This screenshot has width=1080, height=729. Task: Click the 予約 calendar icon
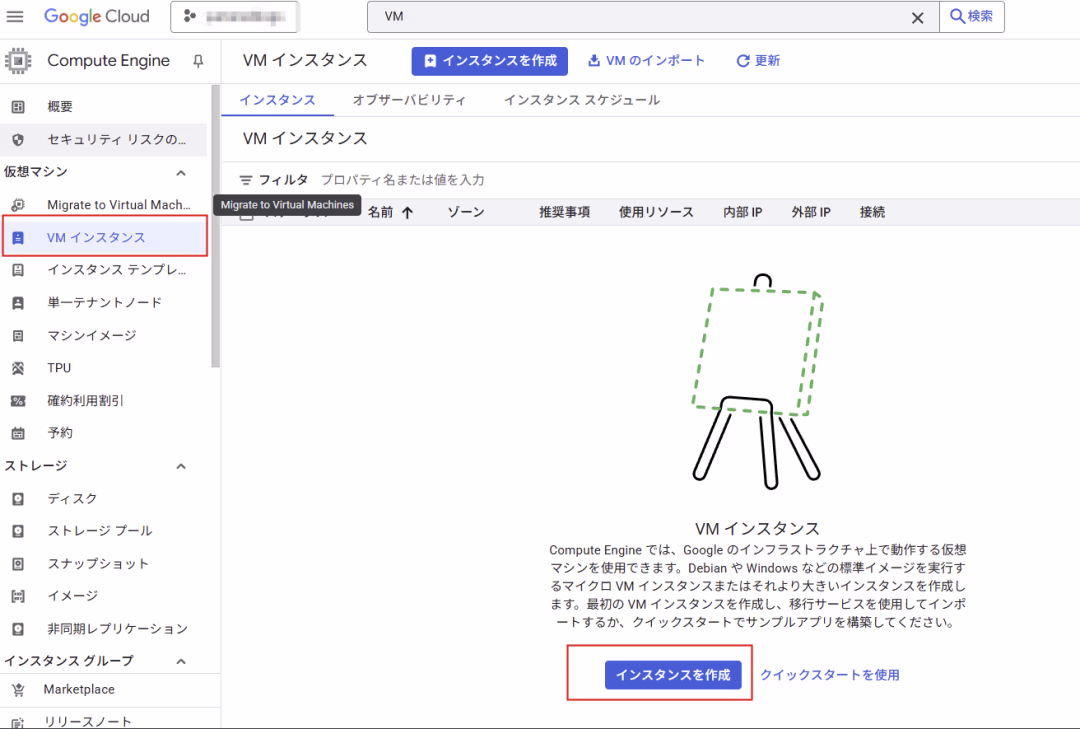[x=18, y=433]
